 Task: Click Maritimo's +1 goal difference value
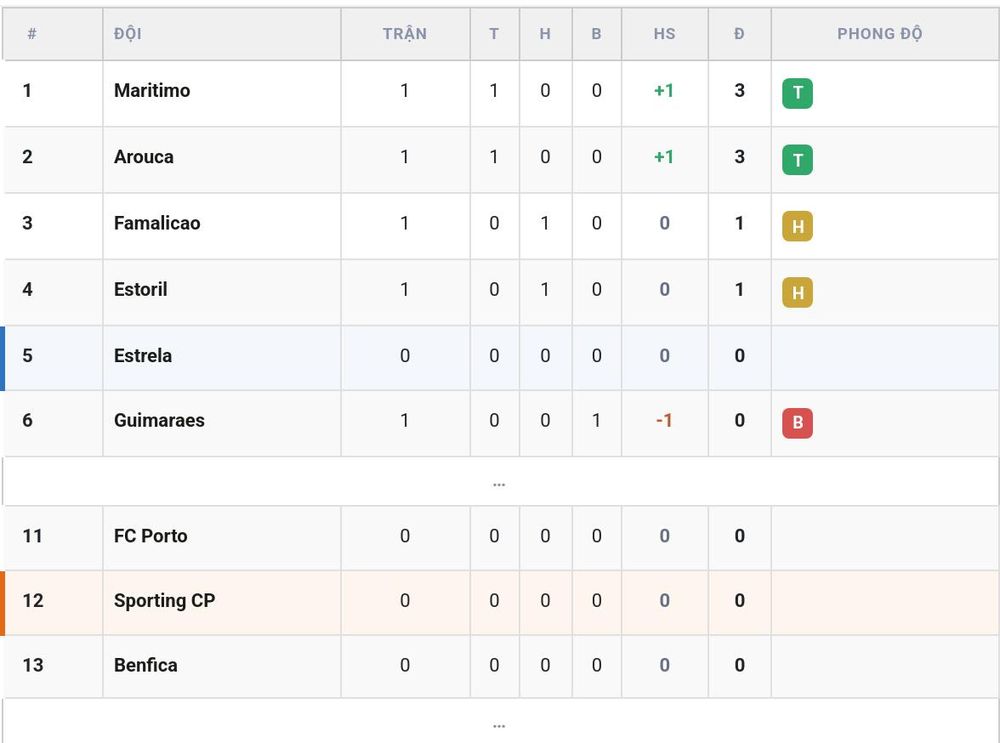click(x=664, y=91)
